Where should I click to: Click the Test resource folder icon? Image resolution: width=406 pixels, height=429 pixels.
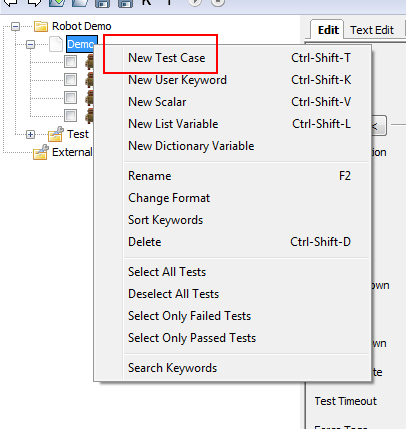pyautogui.click(x=56, y=134)
